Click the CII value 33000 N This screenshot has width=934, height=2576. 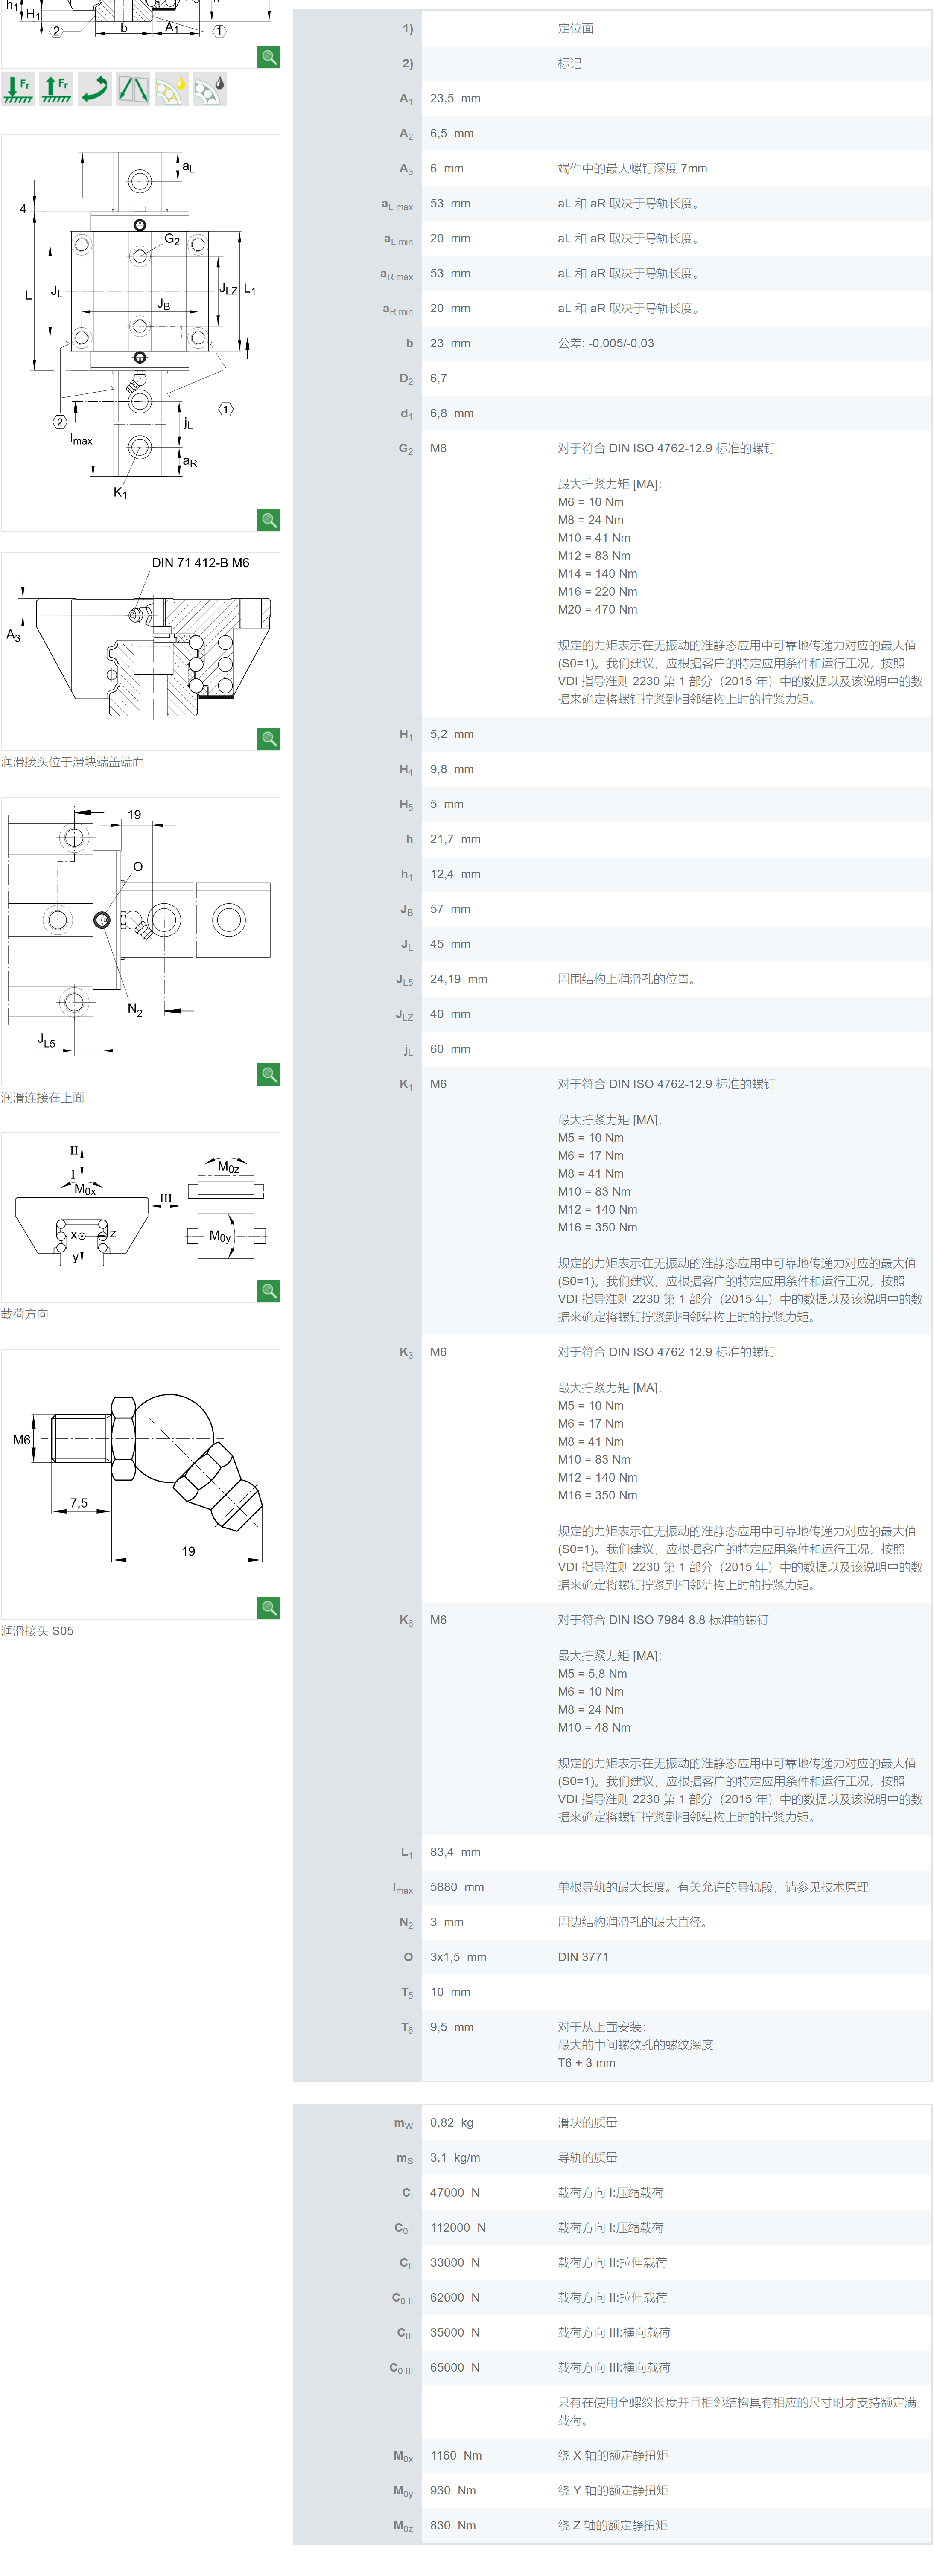click(455, 2263)
